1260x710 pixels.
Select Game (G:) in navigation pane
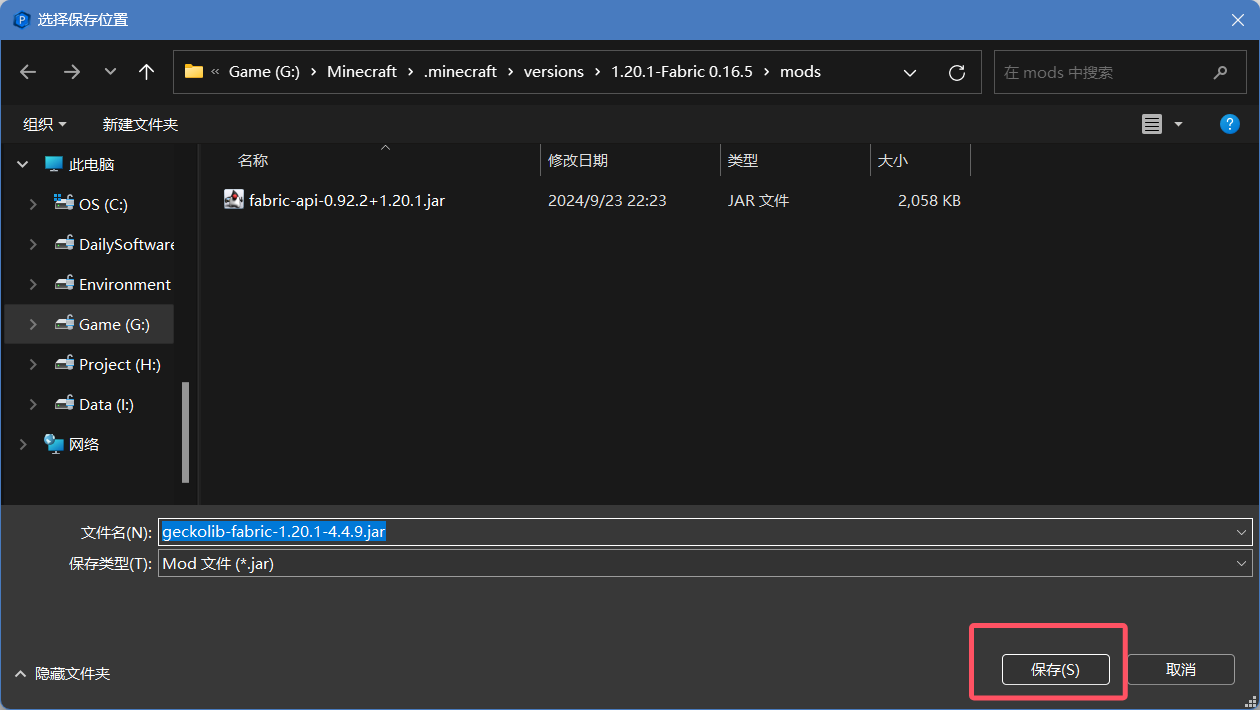(x=114, y=324)
